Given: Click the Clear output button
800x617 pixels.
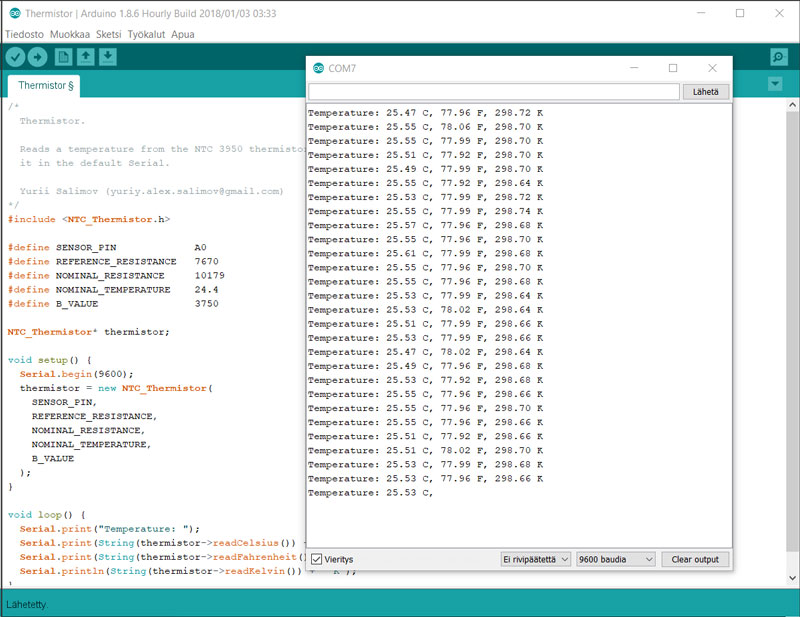Looking at the screenshot, I should coord(695,559).
